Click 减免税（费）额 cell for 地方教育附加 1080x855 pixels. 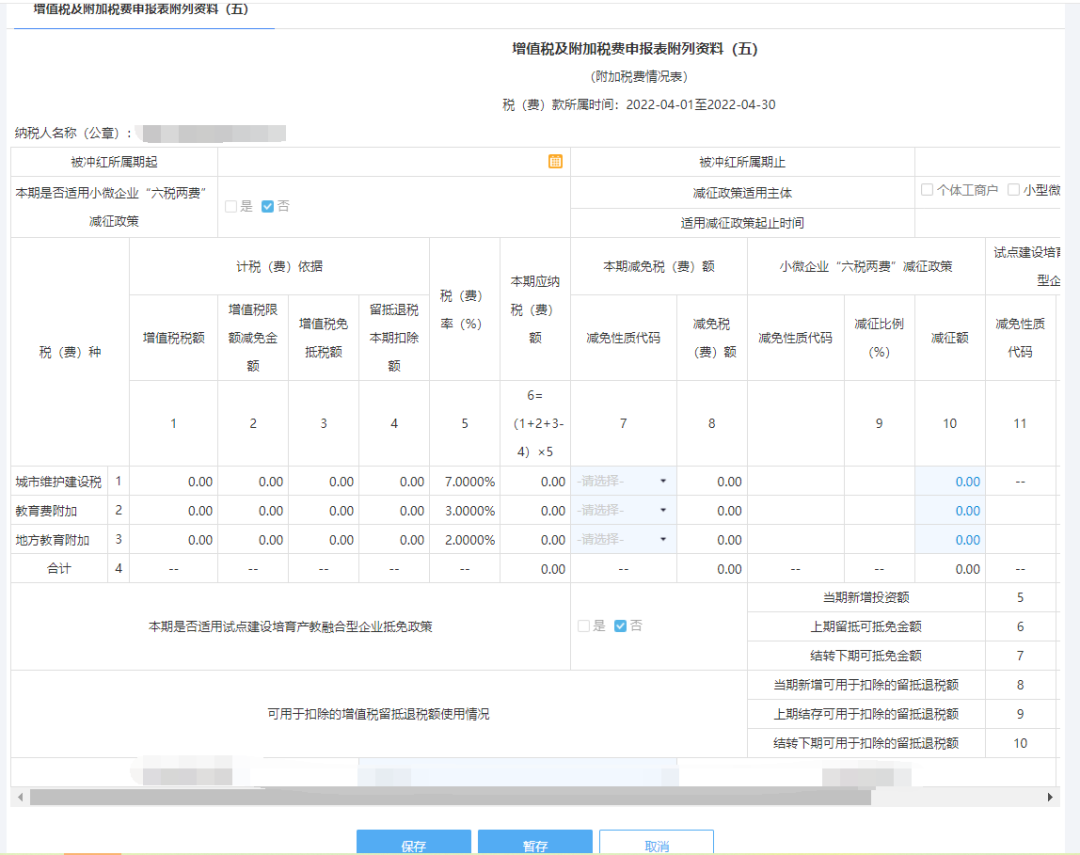[x=712, y=540]
